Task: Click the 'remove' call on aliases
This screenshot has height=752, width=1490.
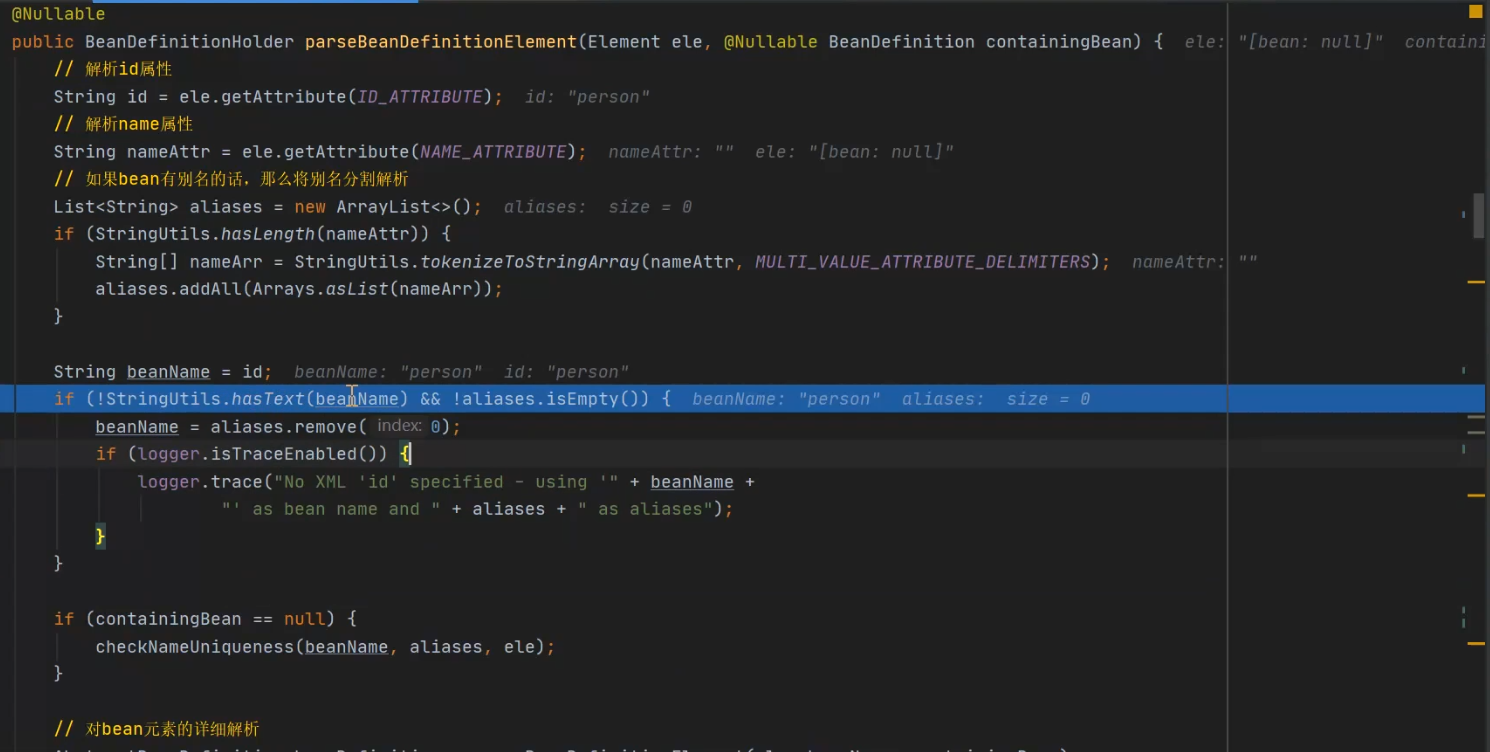Action: click(325, 427)
